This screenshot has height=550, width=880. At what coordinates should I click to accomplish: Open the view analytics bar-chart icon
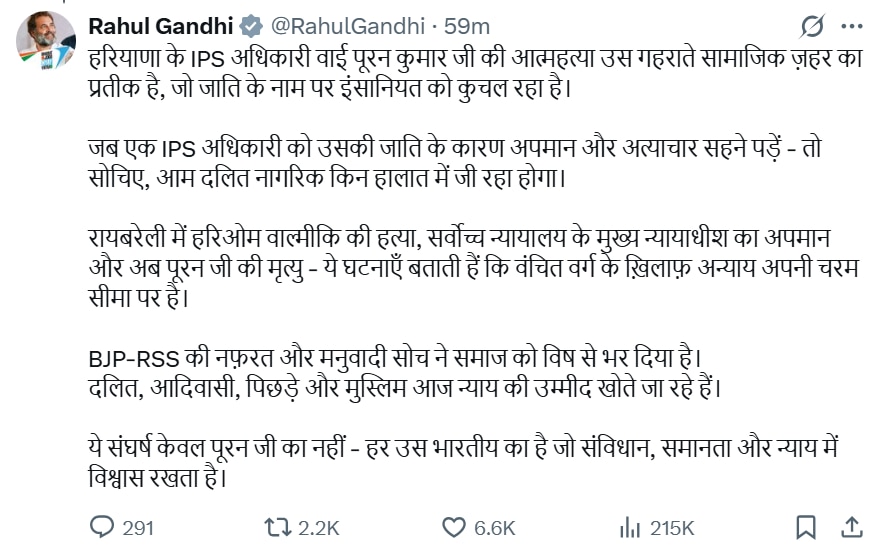630,526
